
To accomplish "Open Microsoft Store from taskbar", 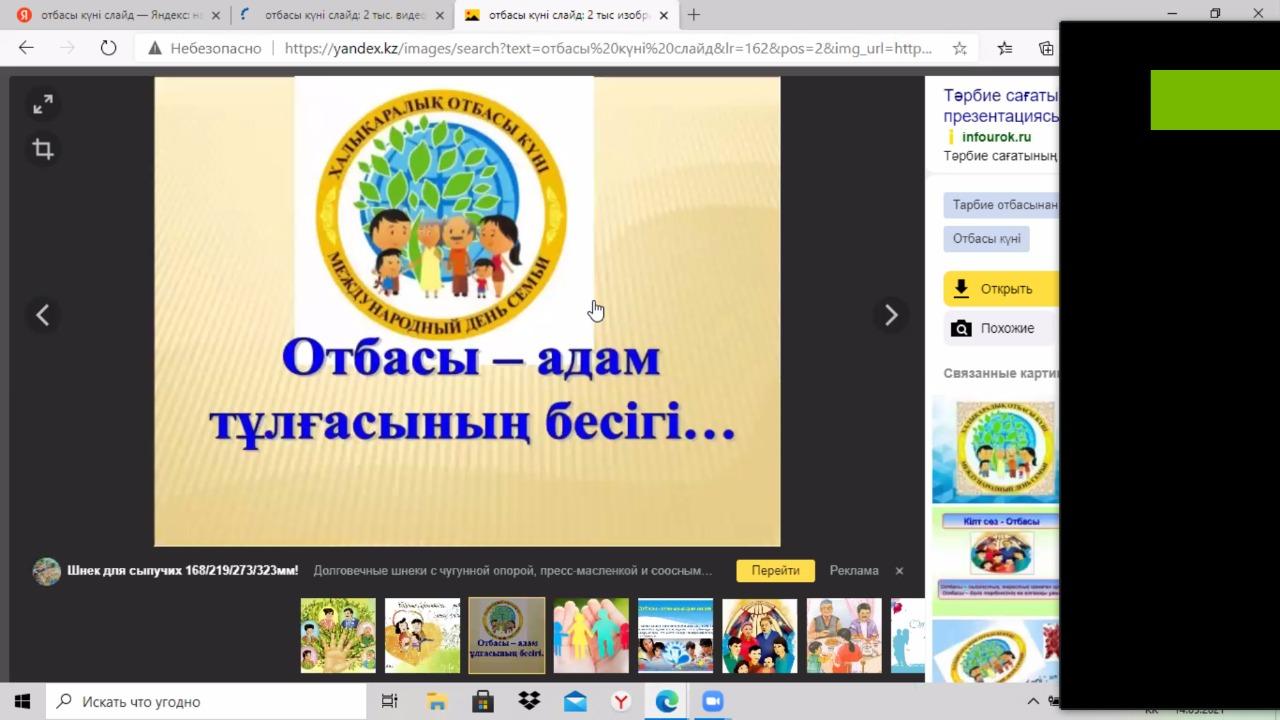I will [482, 701].
